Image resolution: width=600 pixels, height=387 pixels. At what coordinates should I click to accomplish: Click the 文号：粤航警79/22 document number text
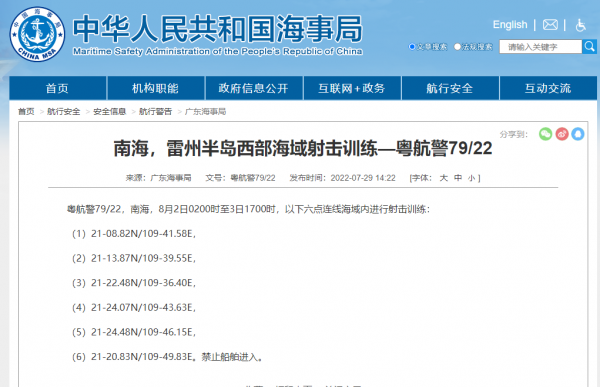[240, 178]
